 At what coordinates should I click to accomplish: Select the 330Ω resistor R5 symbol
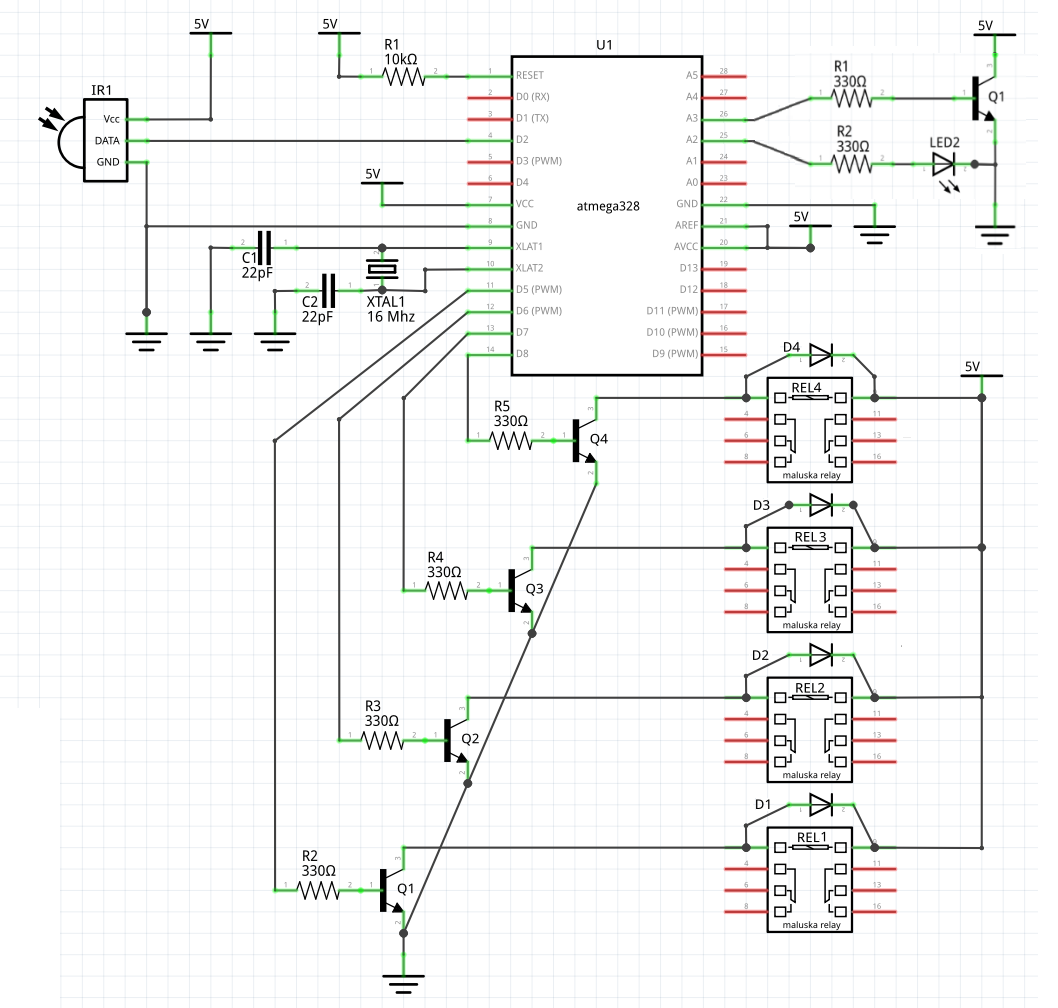pyautogui.click(x=512, y=438)
